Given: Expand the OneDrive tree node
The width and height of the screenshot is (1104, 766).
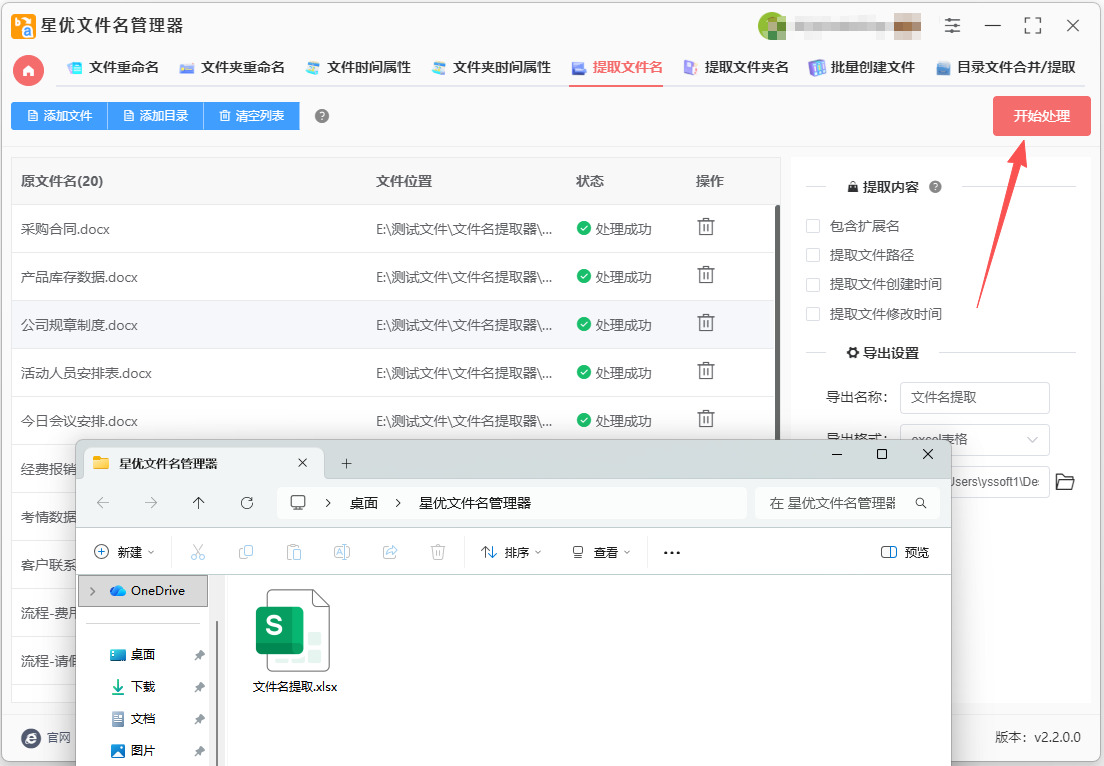Looking at the screenshot, I should coord(93,591).
